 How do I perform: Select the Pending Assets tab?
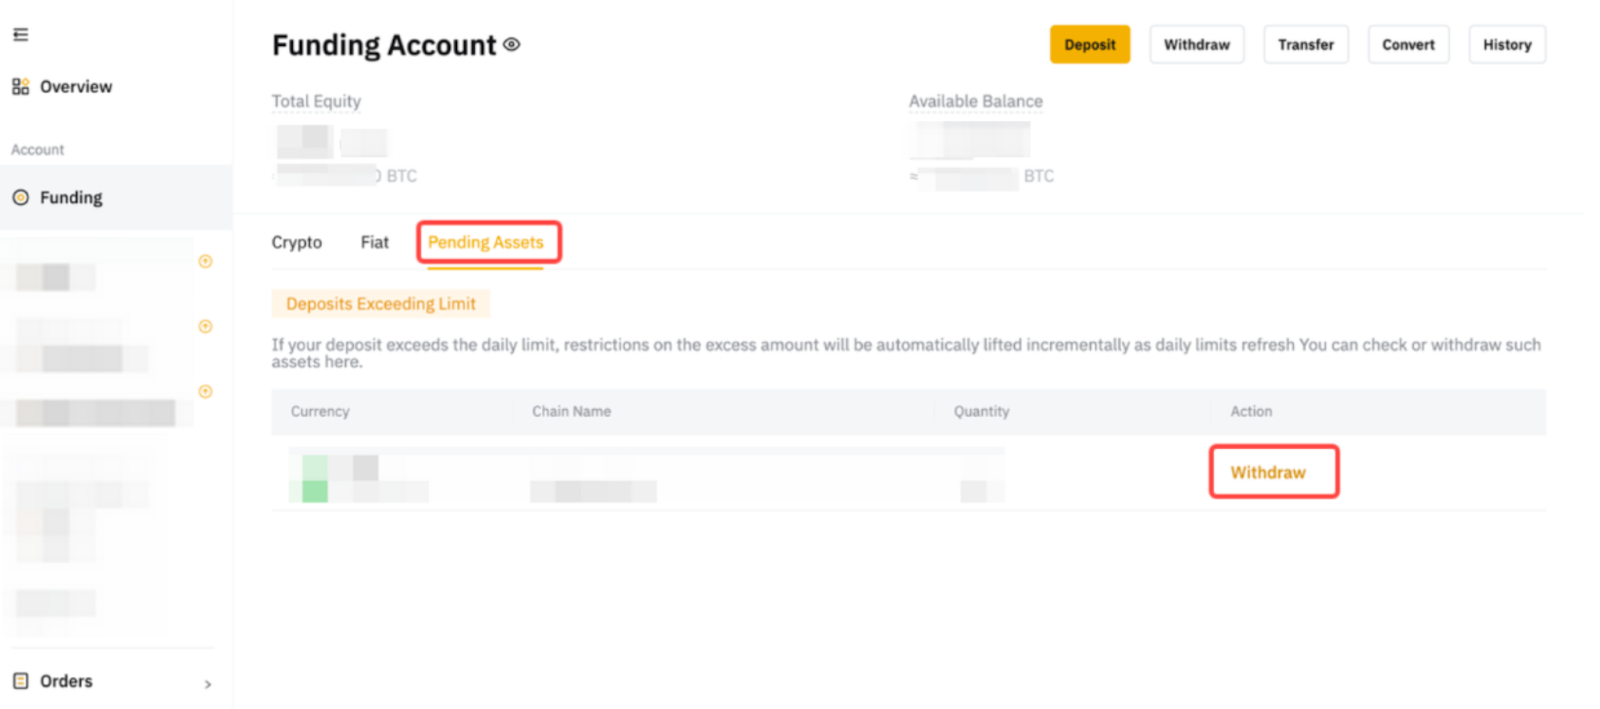pos(486,243)
